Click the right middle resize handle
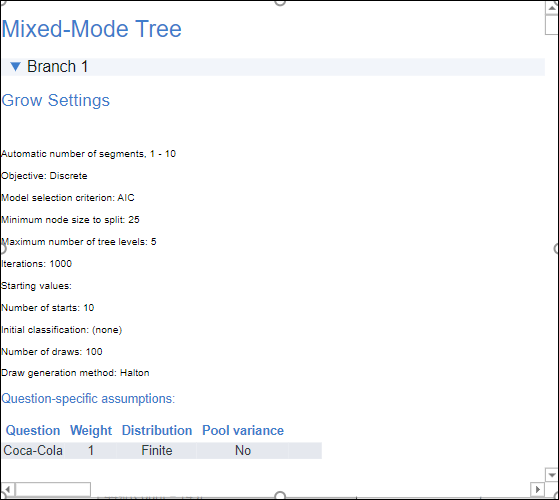The width and height of the screenshot is (559, 500). click(x=557, y=249)
